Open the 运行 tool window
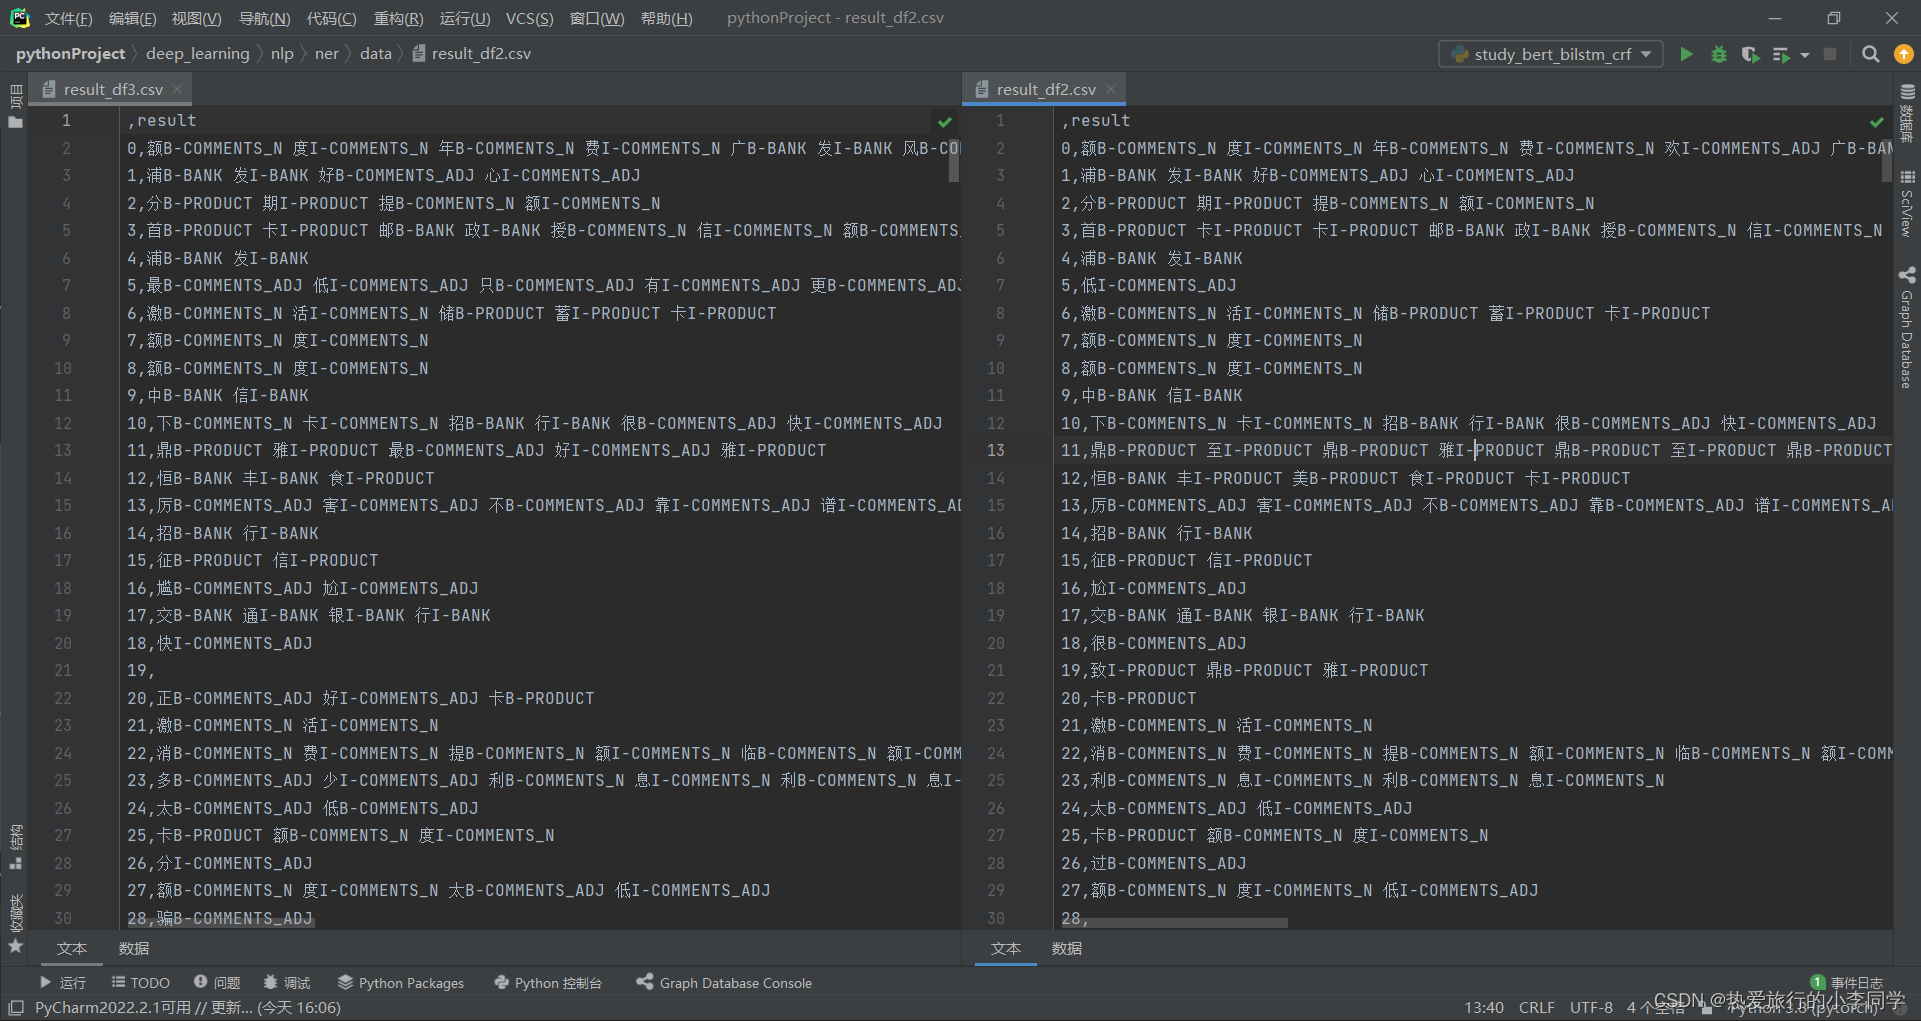 [x=62, y=983]
